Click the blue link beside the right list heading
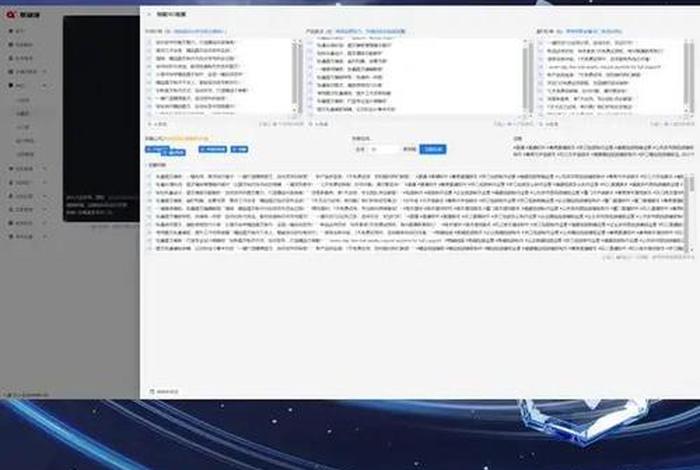 tap(593, 32)
